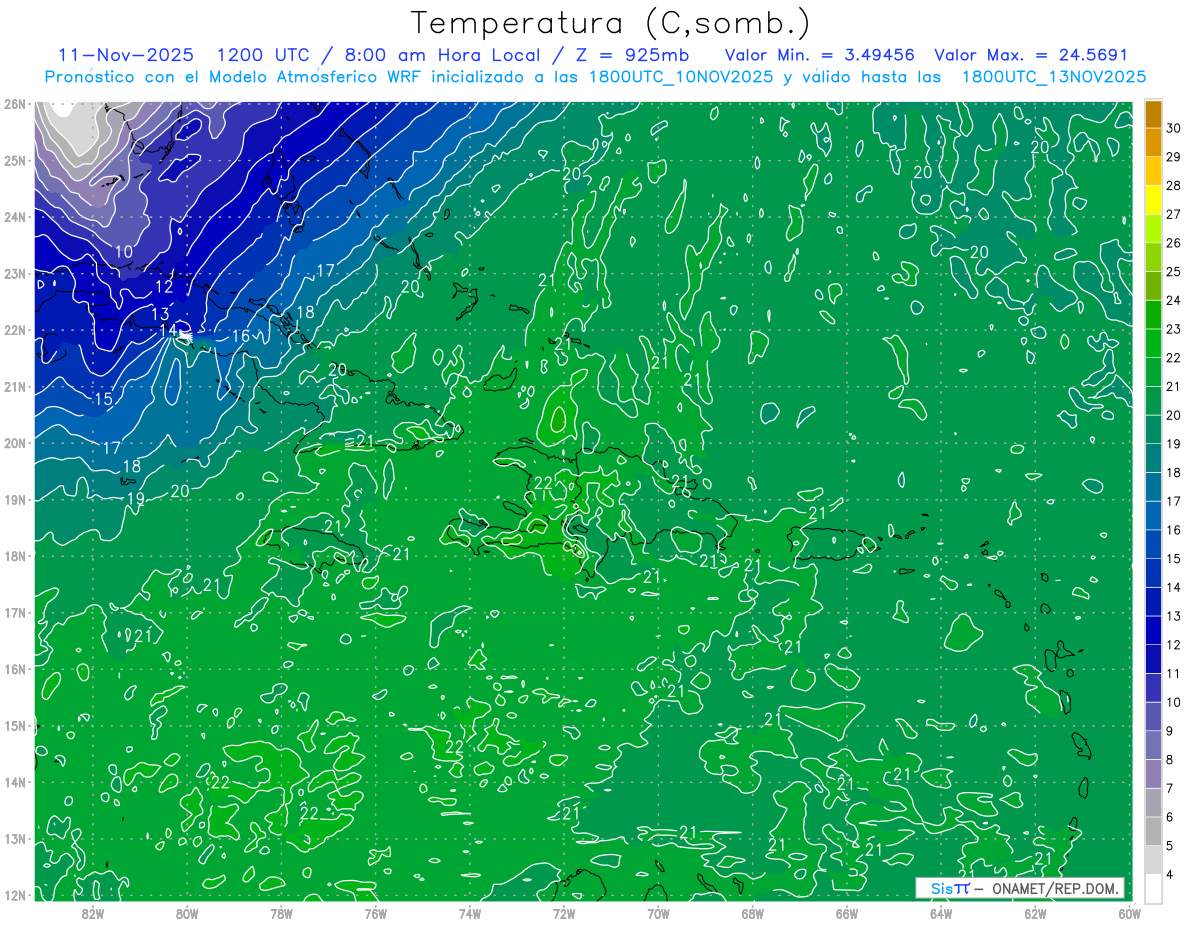Click the "68W" longitude axis label
Image resolution: width=1200 pixels, height=927 pixels.
(753, 913)
